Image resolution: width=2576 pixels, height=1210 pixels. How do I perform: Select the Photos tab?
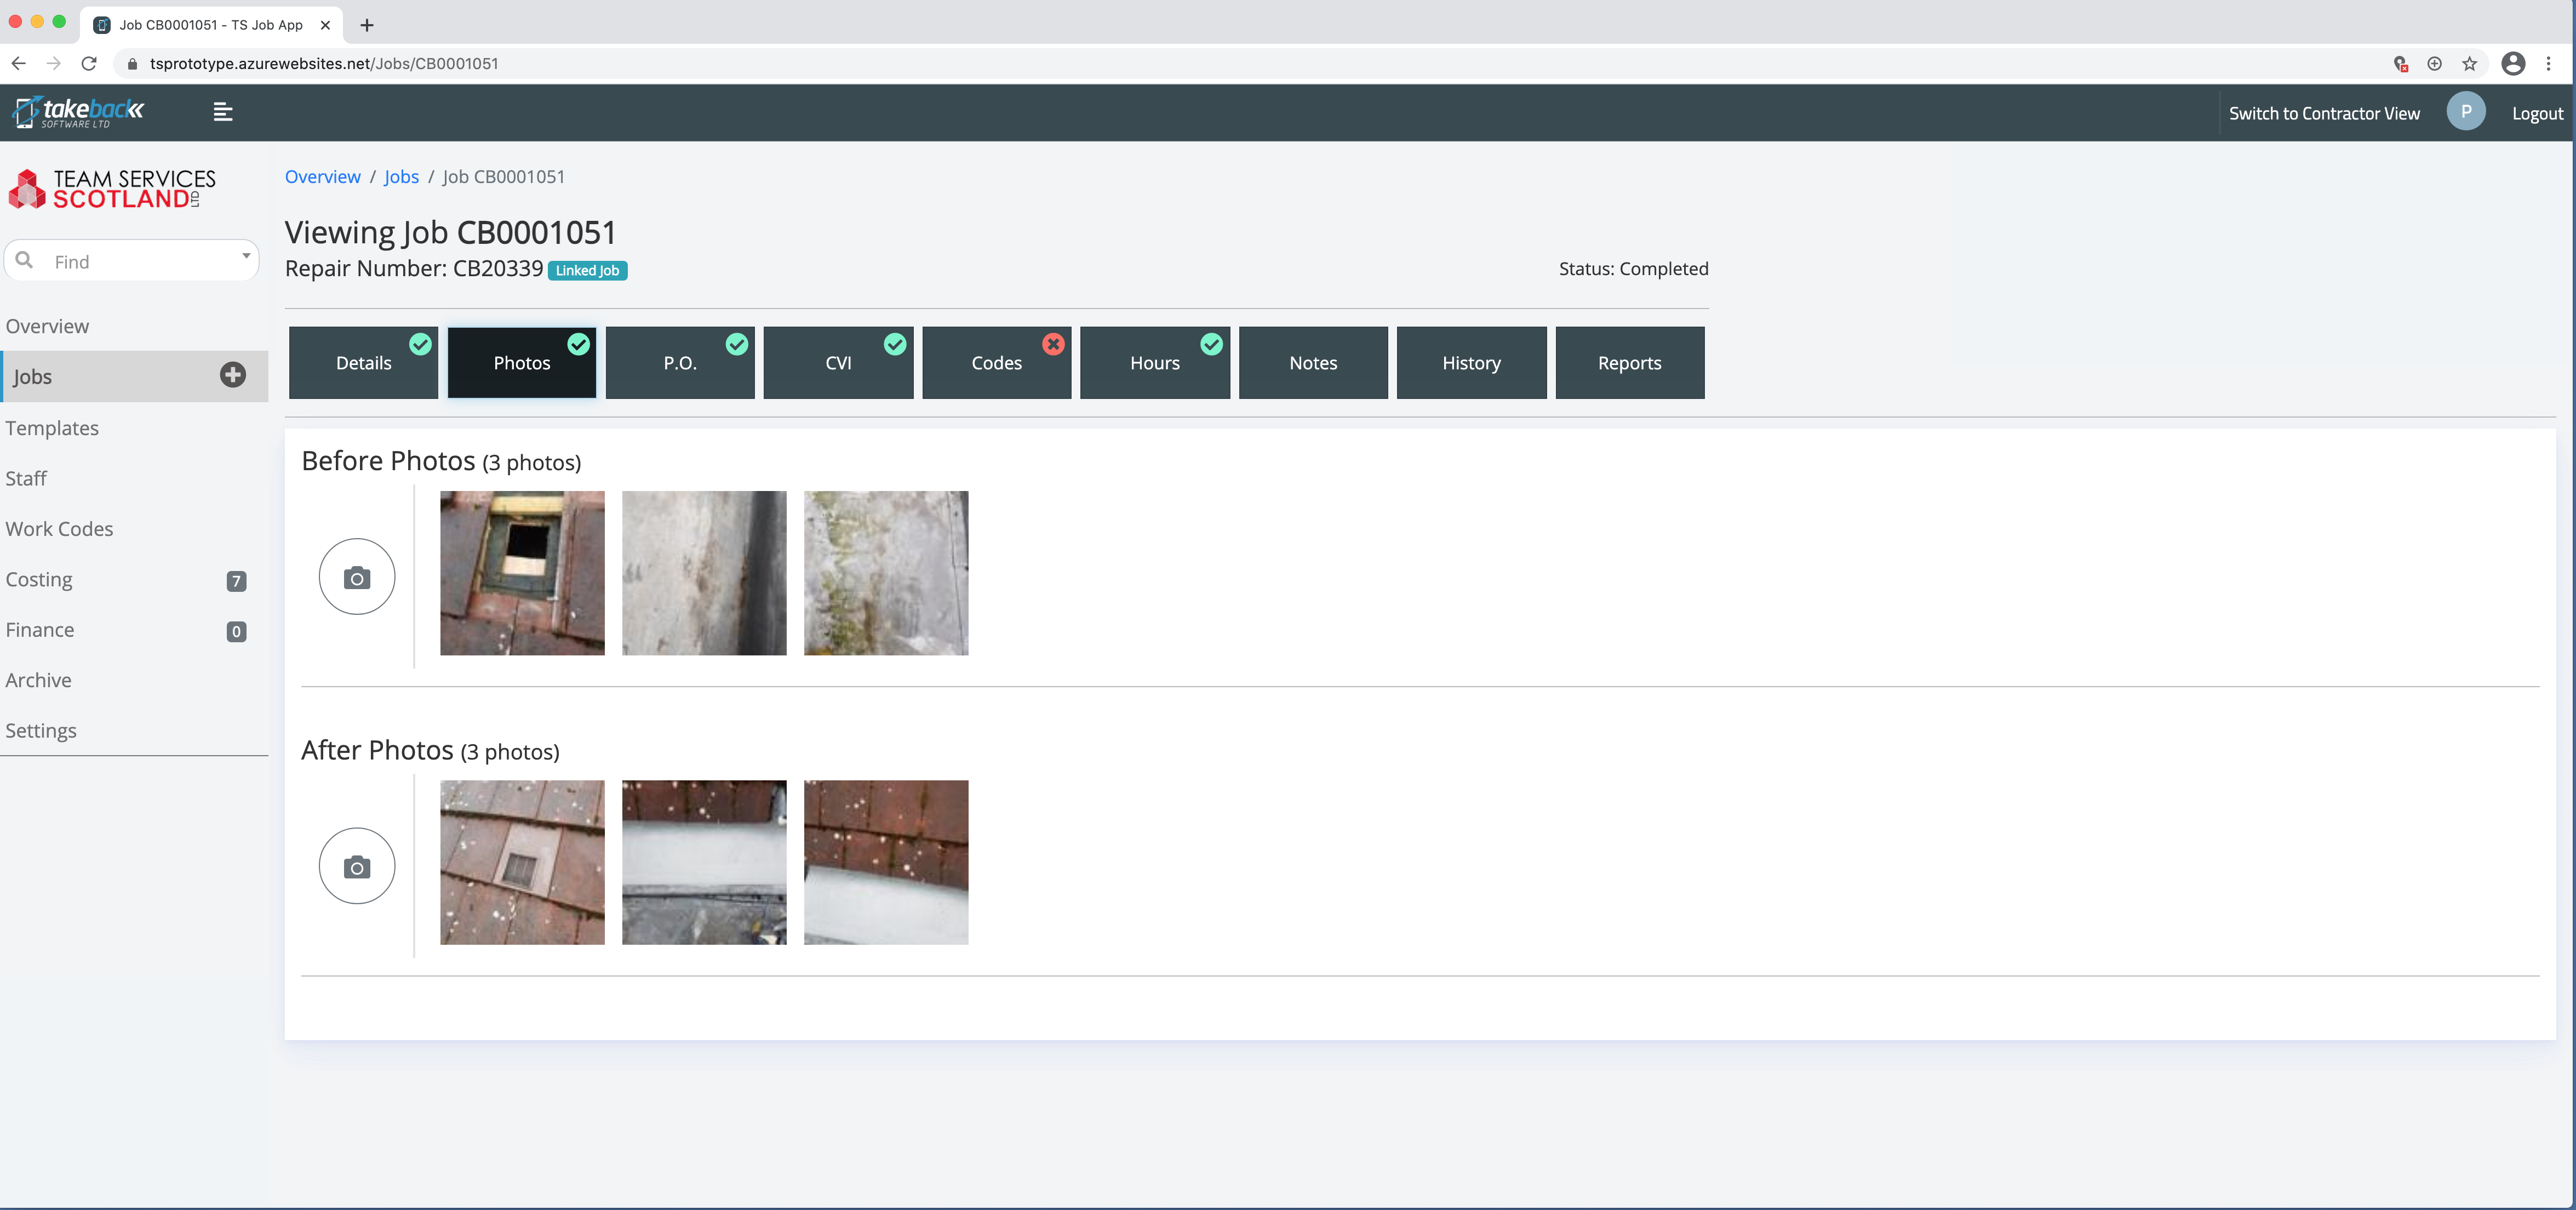[522, 363]
